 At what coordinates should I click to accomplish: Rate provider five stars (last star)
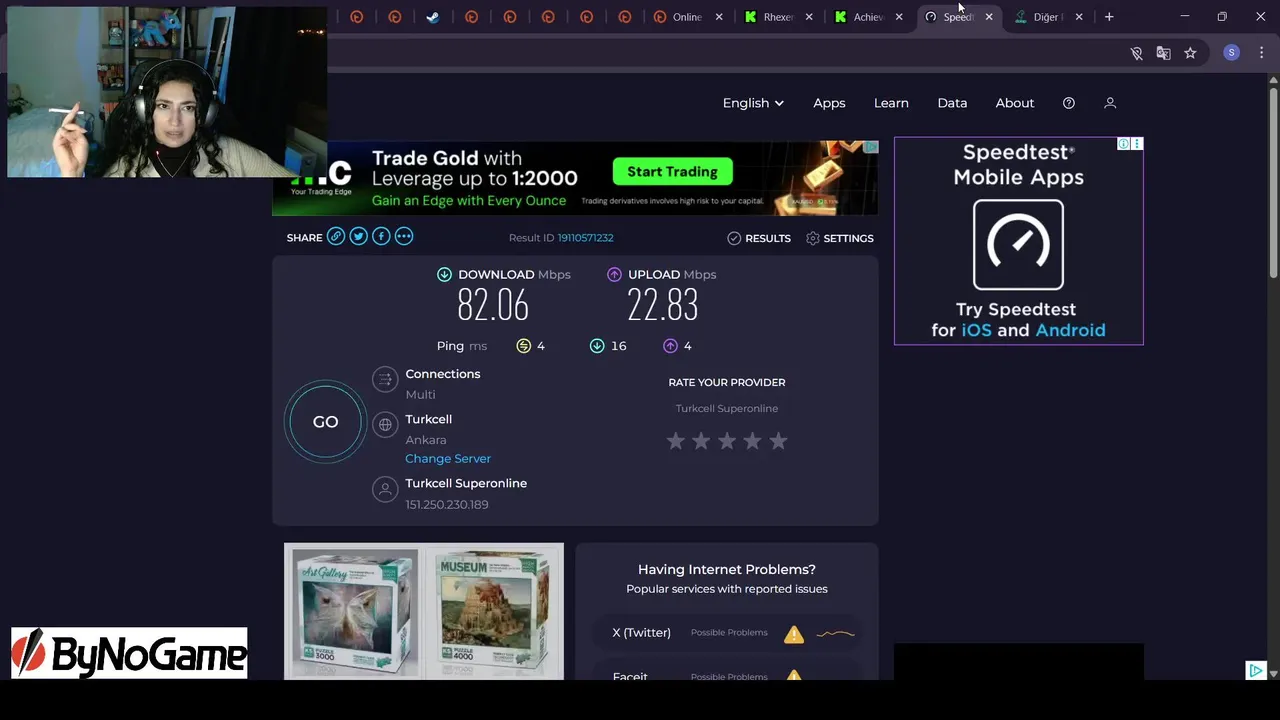(x=778, y=441)
